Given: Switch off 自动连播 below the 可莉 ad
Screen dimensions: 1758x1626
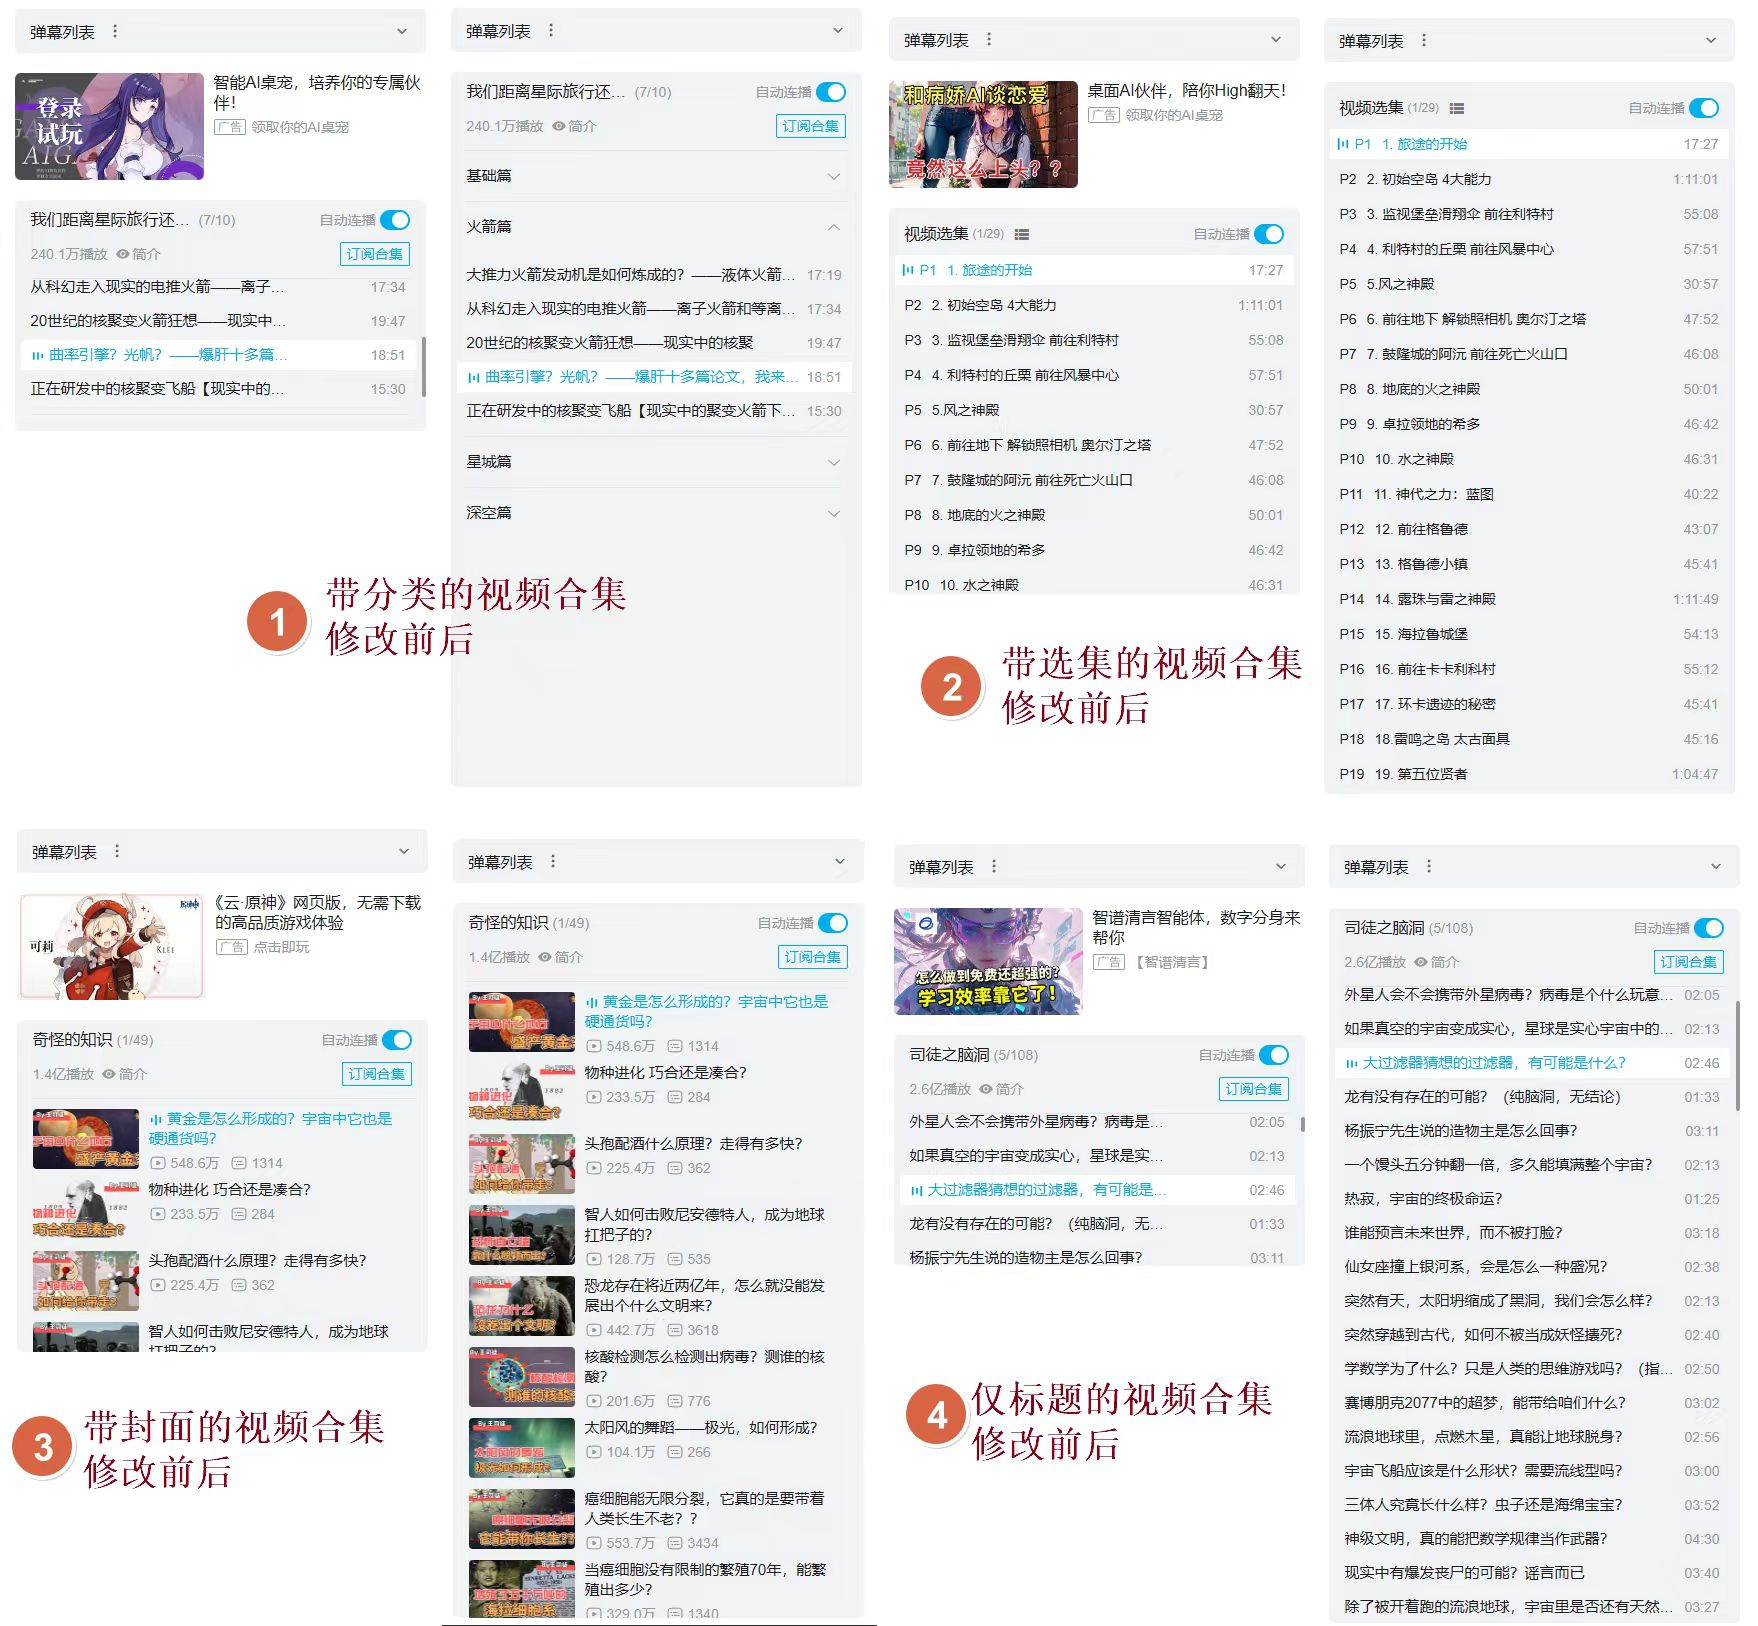Looking at the screenshot, I should [x=396, y=1040].
